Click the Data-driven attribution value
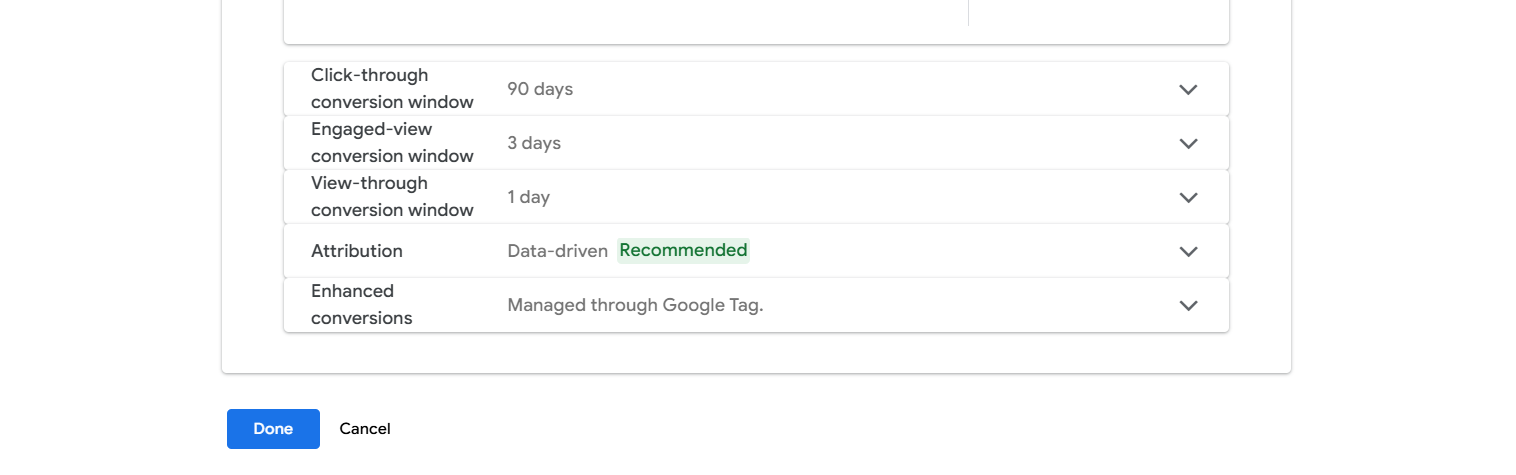This screenshot has width=1516, height=475. (x=558, y=251)
